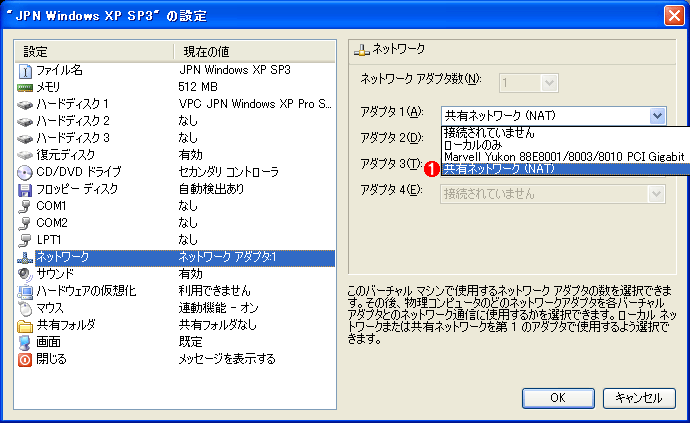Select the ハードウェアの仮想化 setting
Screen dimensions: 690x423
(x=176, y=291)
